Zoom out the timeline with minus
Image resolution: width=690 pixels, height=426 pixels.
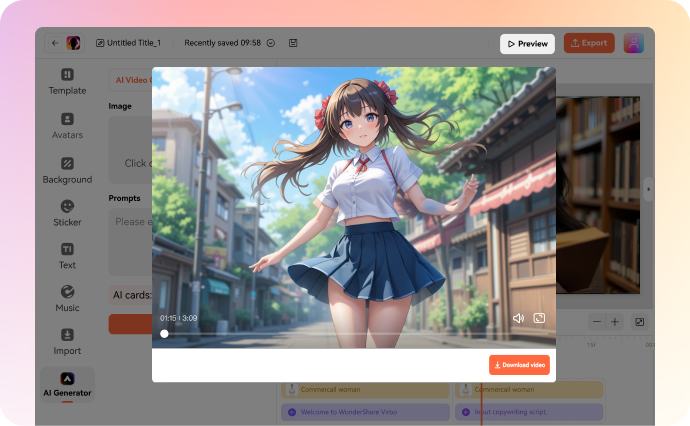[597, 322]
